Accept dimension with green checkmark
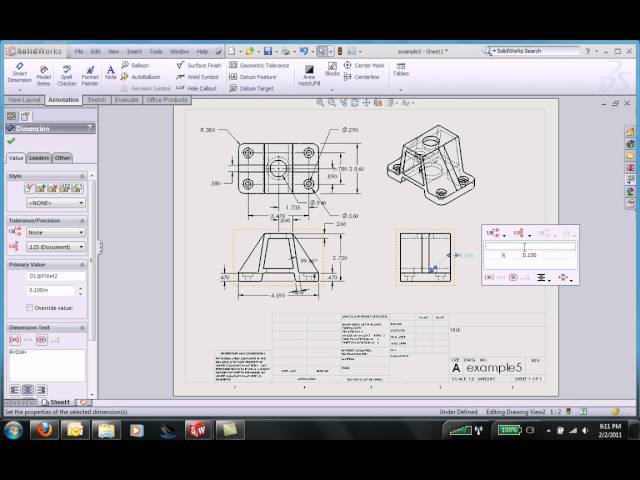640x480 pixels. 11,141
